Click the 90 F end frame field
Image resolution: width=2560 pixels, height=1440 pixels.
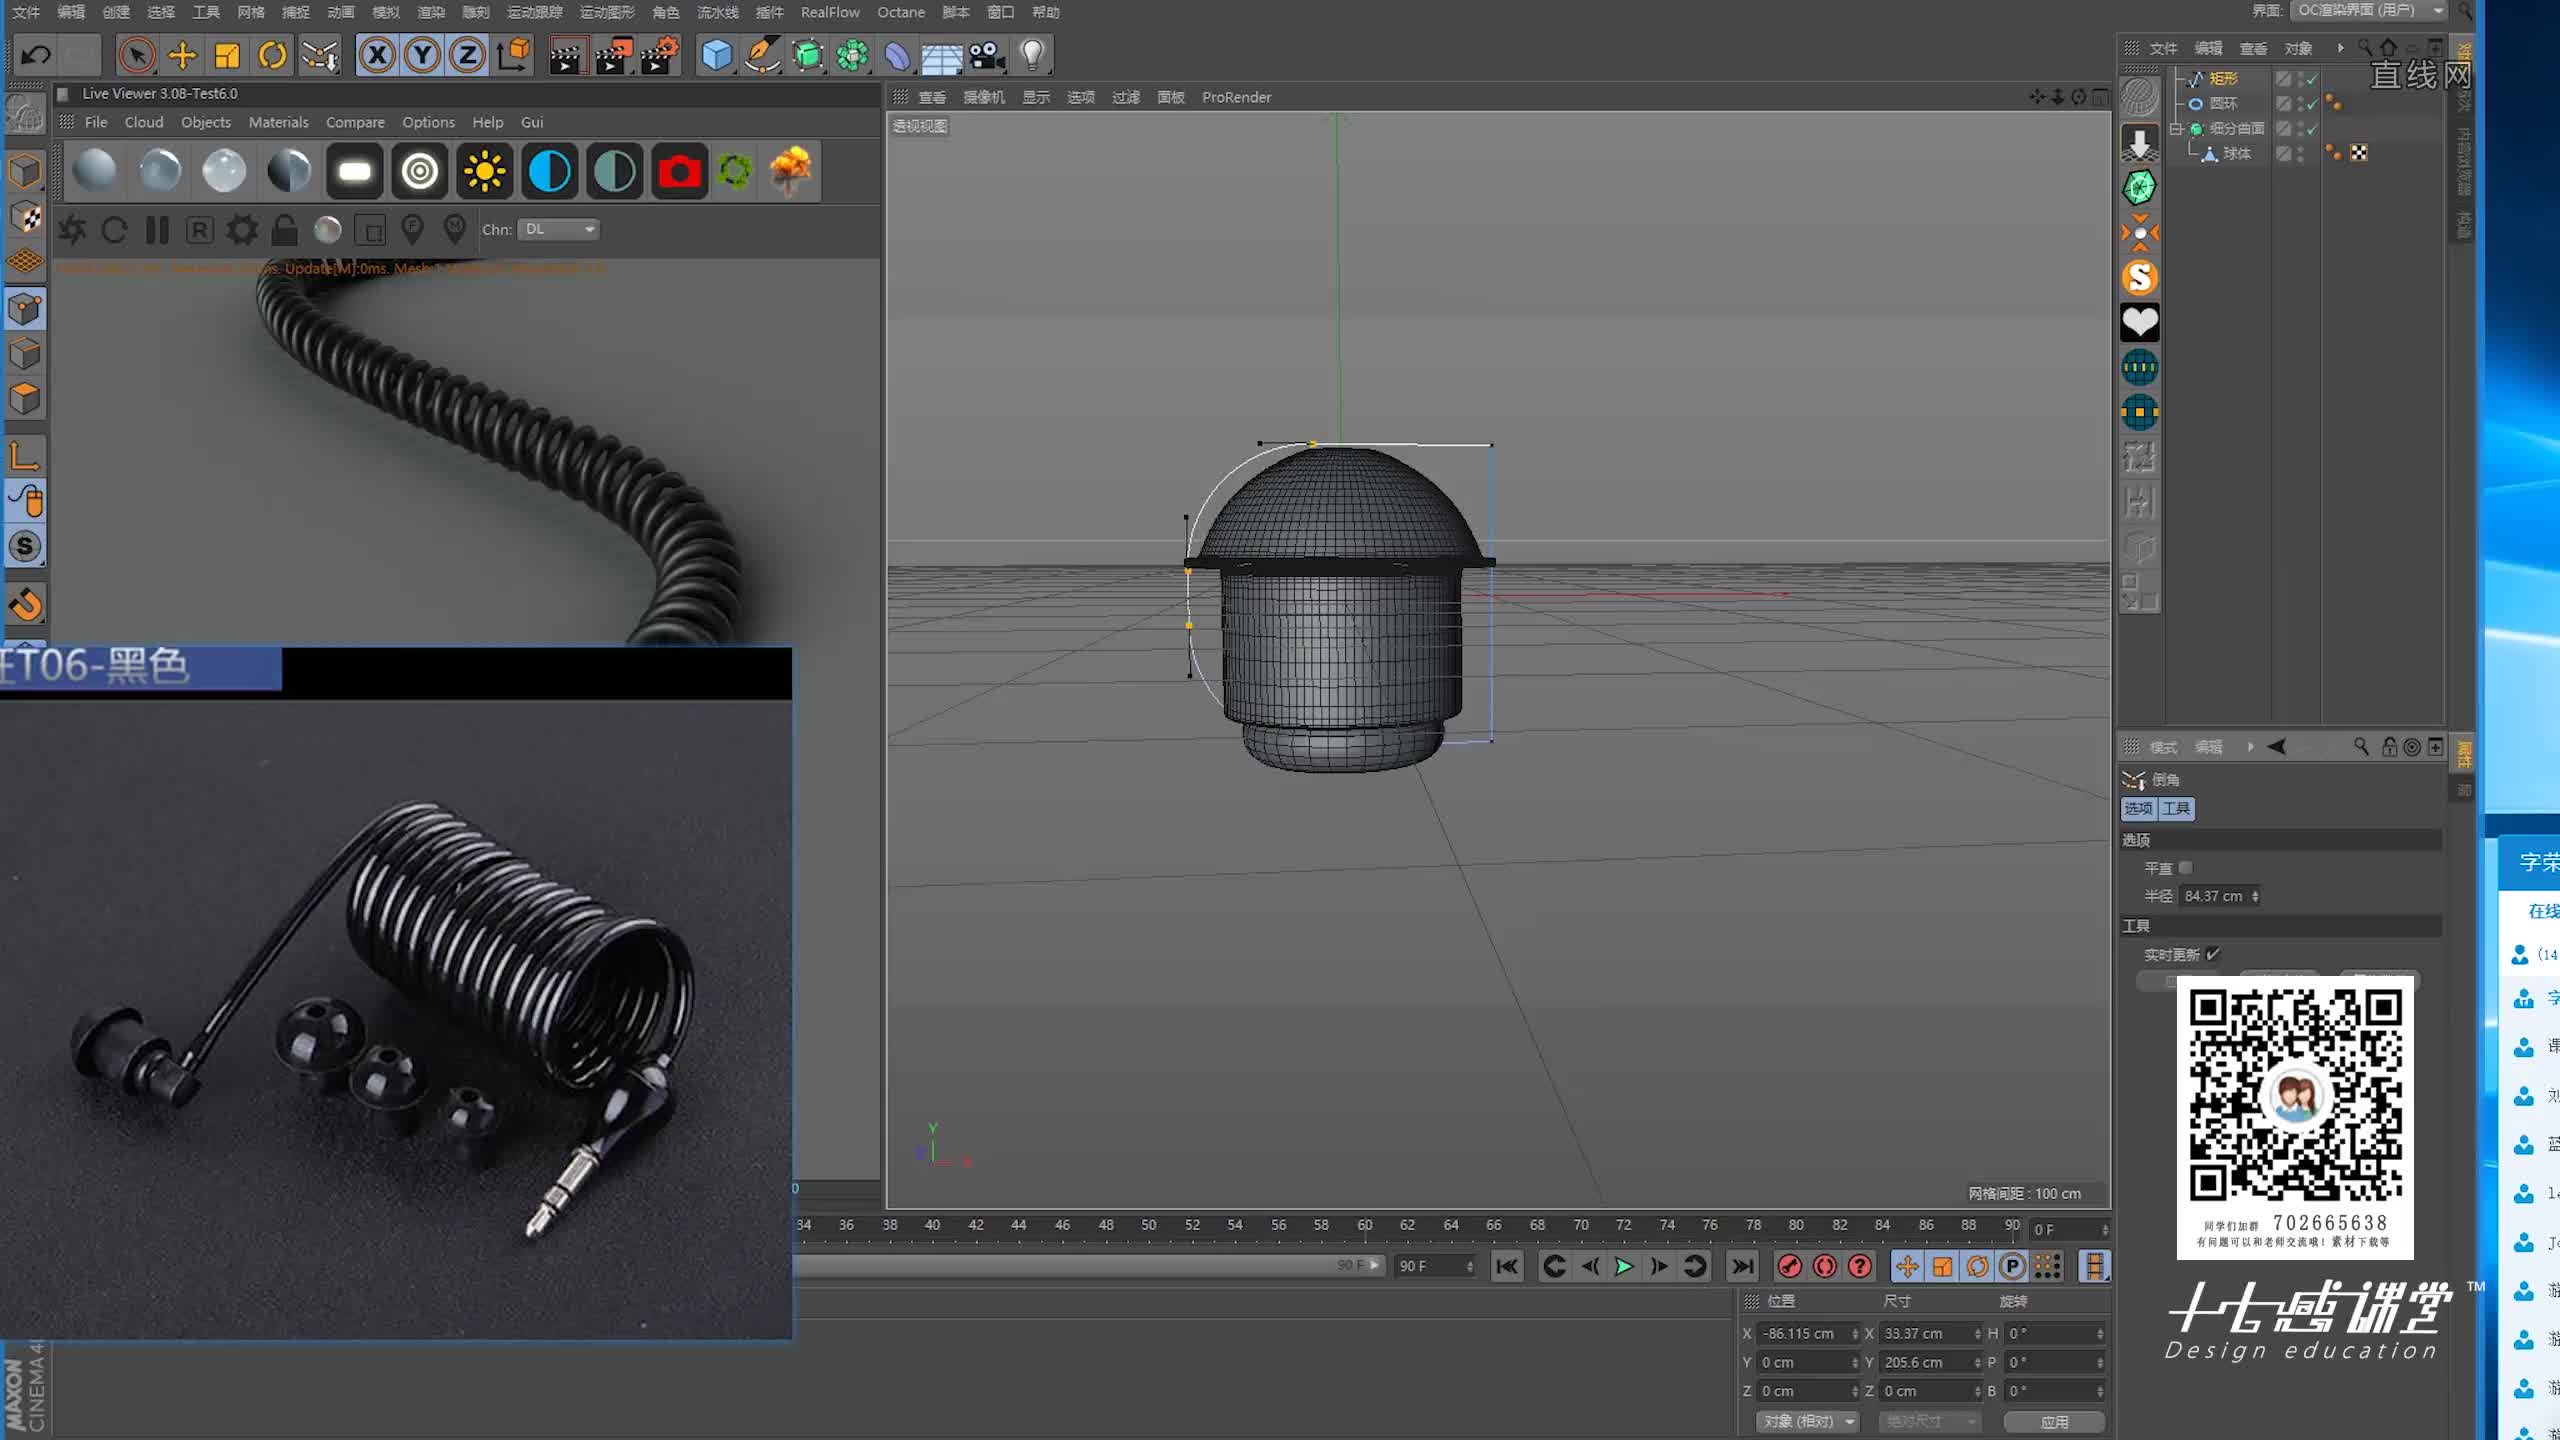coord(1431,1266)
